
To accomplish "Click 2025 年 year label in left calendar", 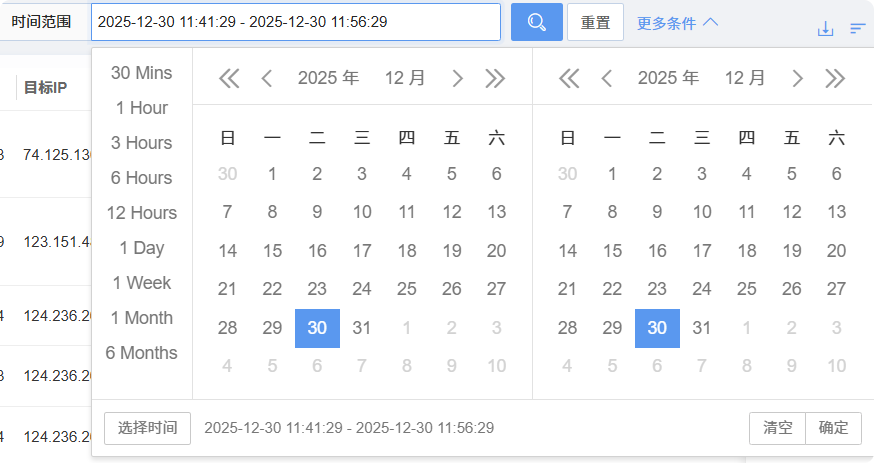I will 328,78.
